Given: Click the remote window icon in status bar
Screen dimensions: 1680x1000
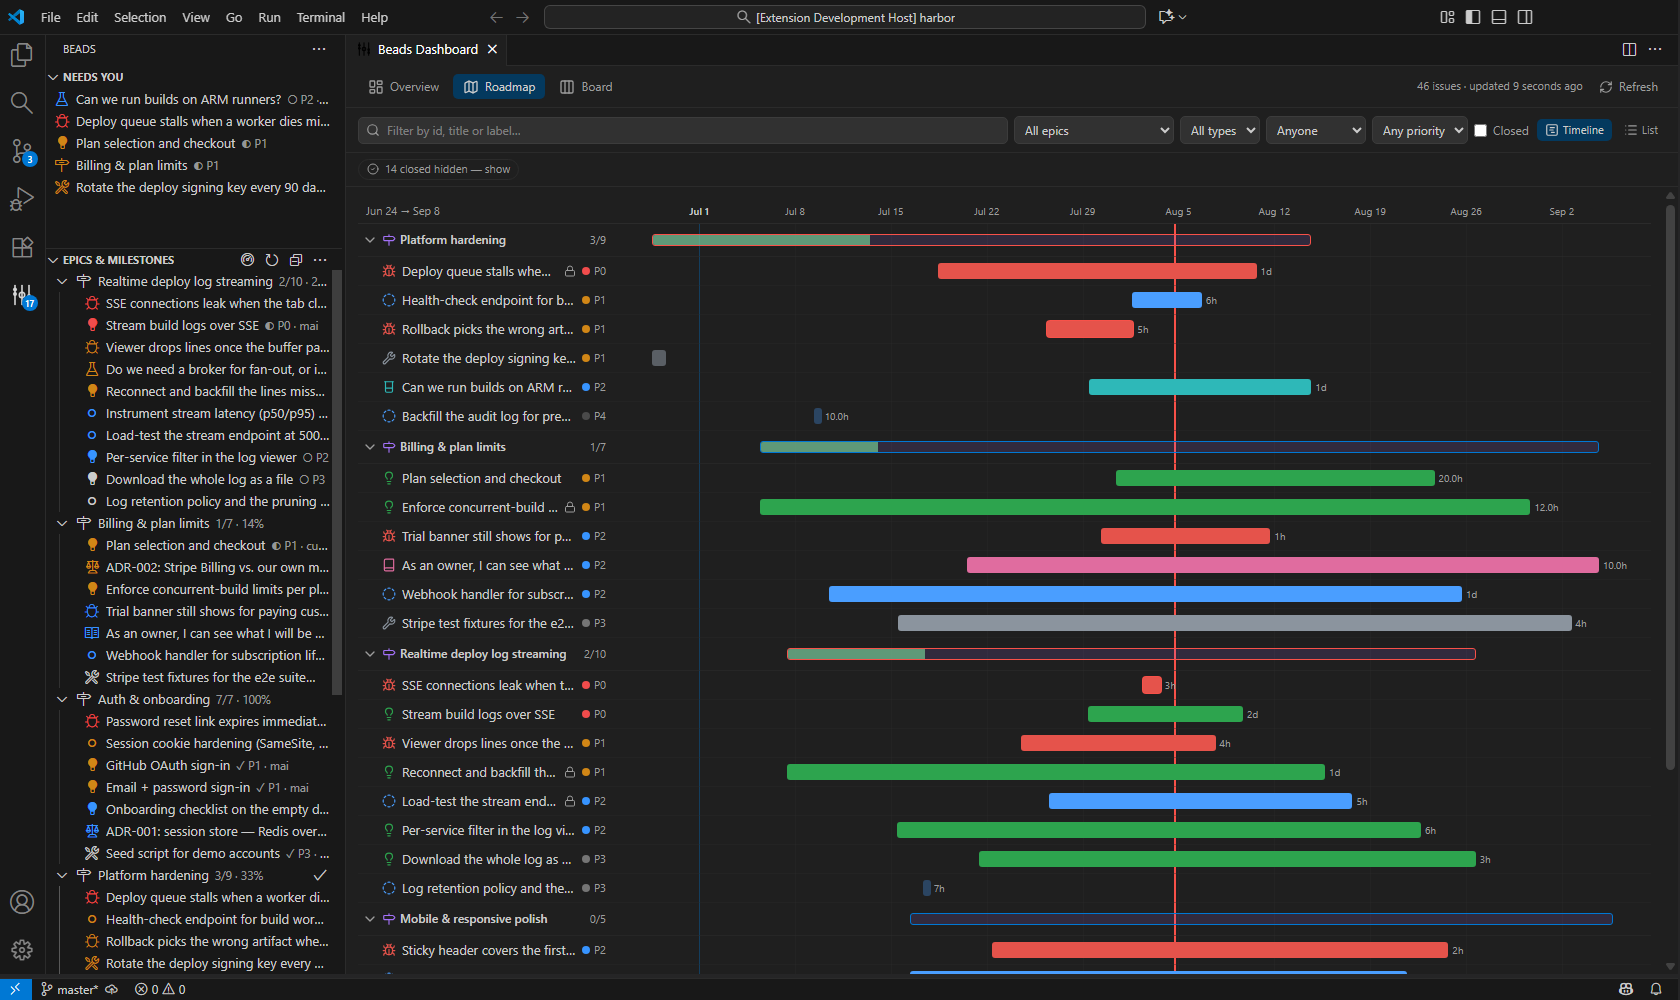Looking at the screenshot, I should [15, 989].
